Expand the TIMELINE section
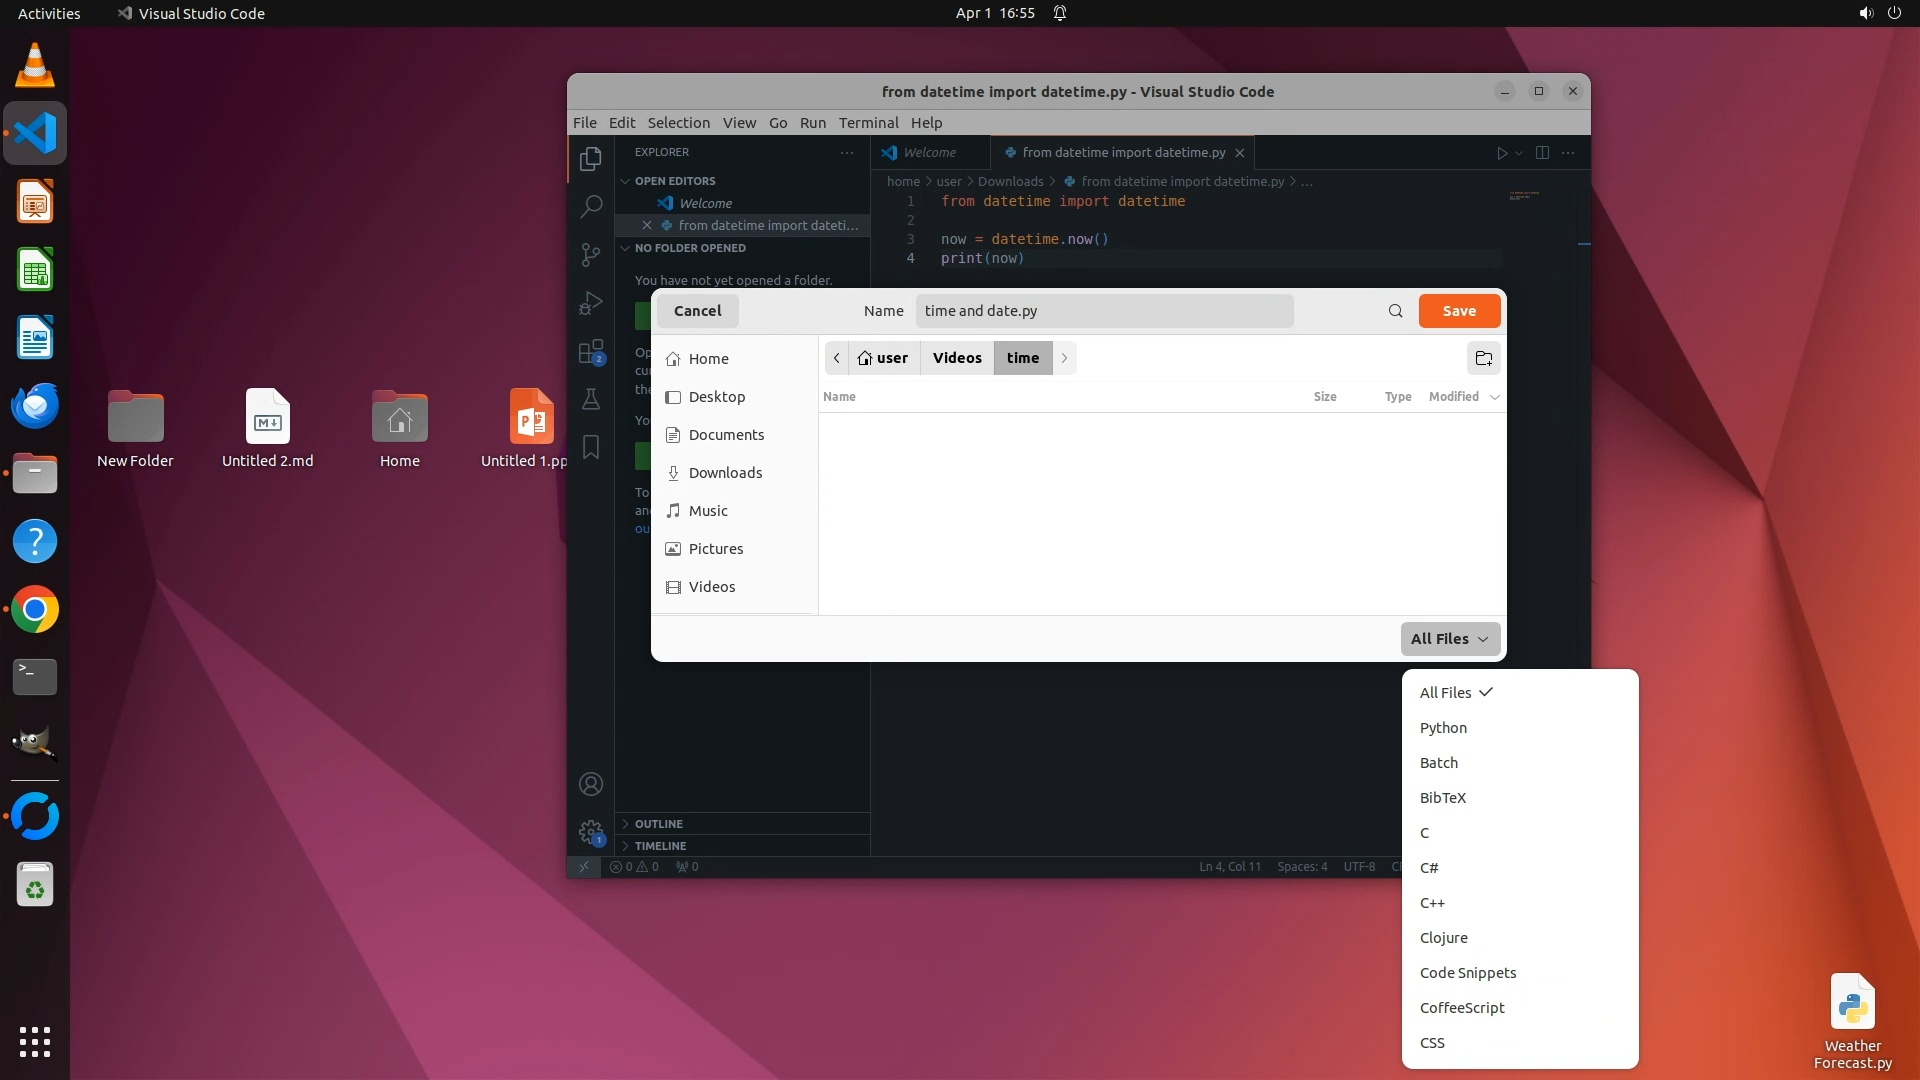Viewport: 1920px width, 1080px height. [x=660, y=846]
